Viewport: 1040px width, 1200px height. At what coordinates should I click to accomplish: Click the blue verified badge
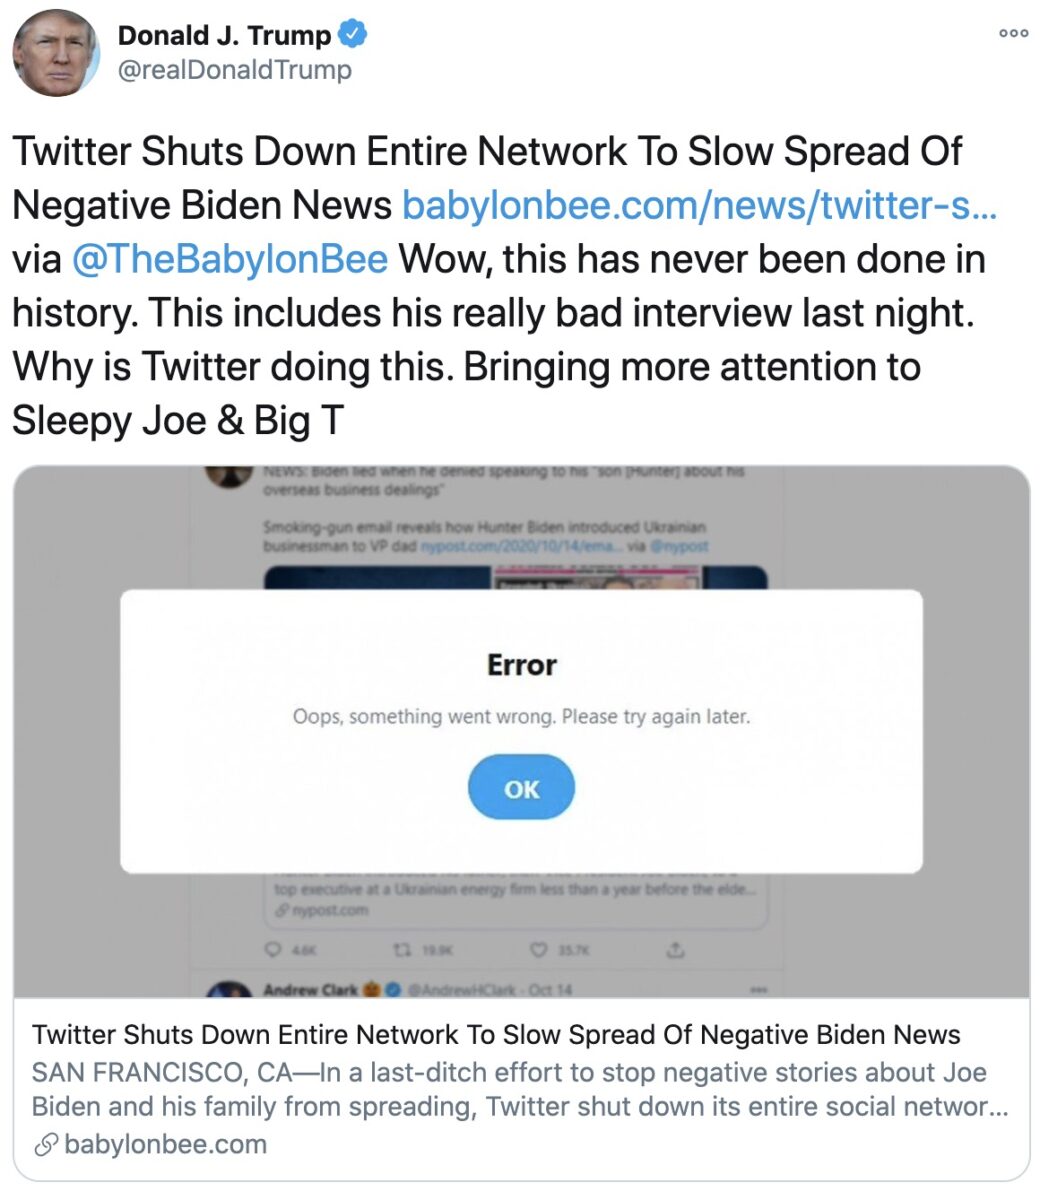coord(352,34)
